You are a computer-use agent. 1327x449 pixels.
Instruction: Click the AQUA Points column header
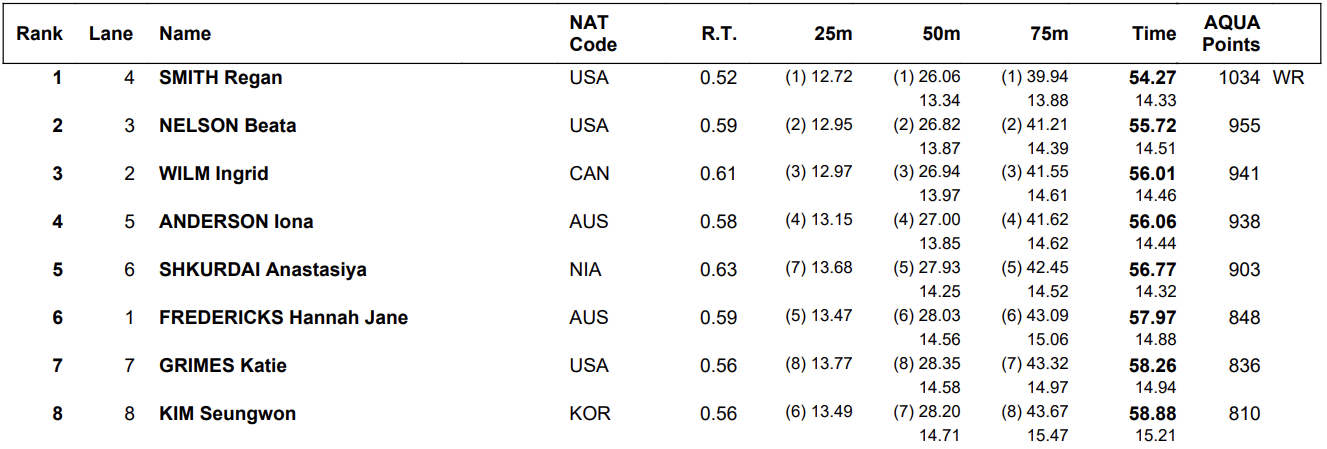[1231, 33]
